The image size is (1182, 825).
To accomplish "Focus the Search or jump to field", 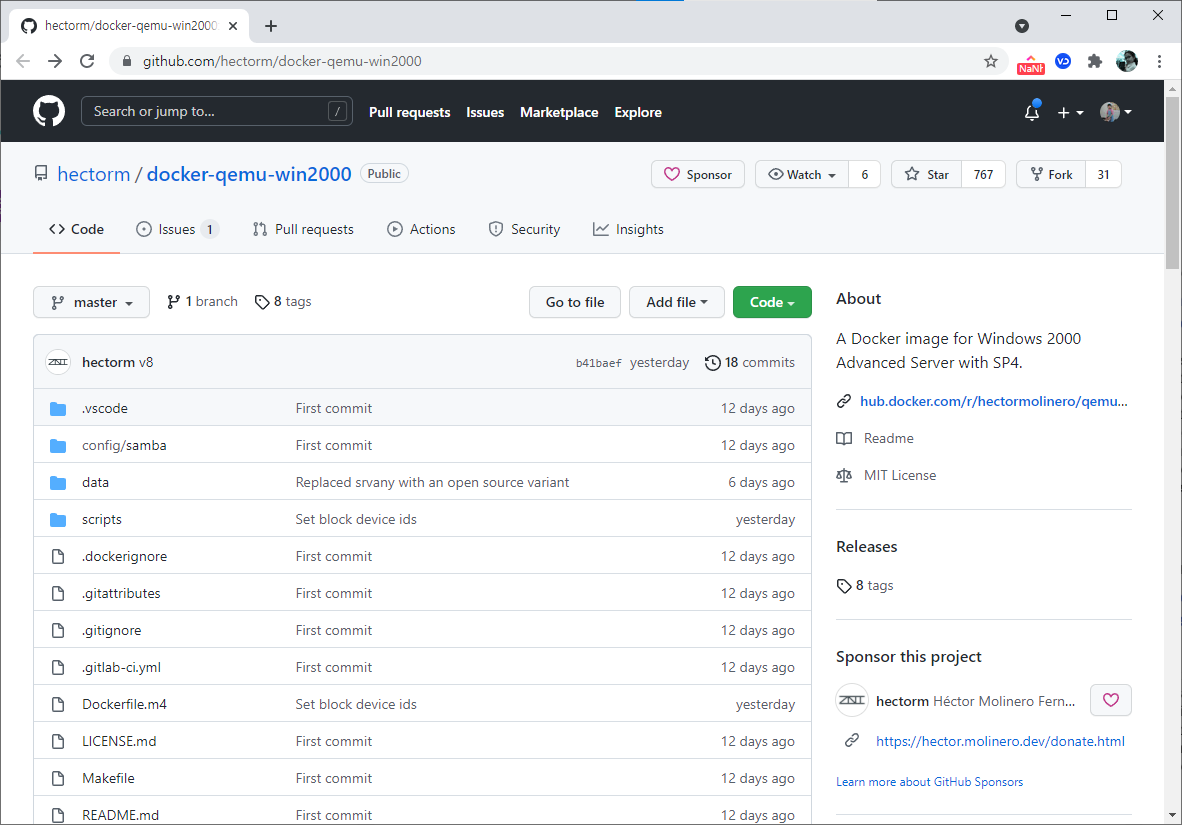I will 216,112.
